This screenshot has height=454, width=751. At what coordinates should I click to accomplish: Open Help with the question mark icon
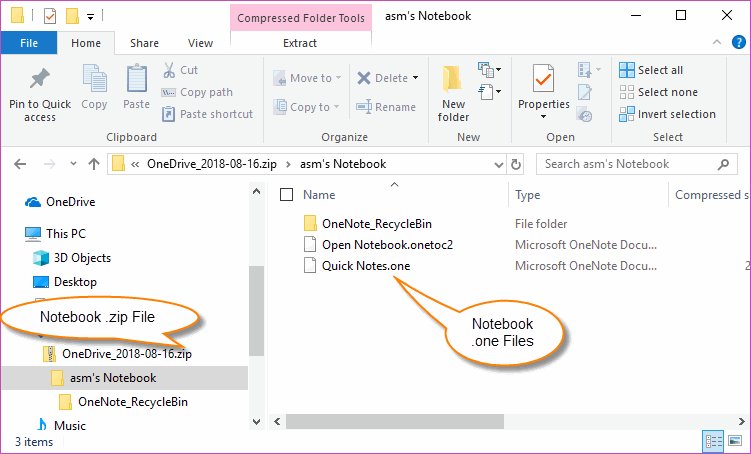pyautogui.click(x=739, y=42)
